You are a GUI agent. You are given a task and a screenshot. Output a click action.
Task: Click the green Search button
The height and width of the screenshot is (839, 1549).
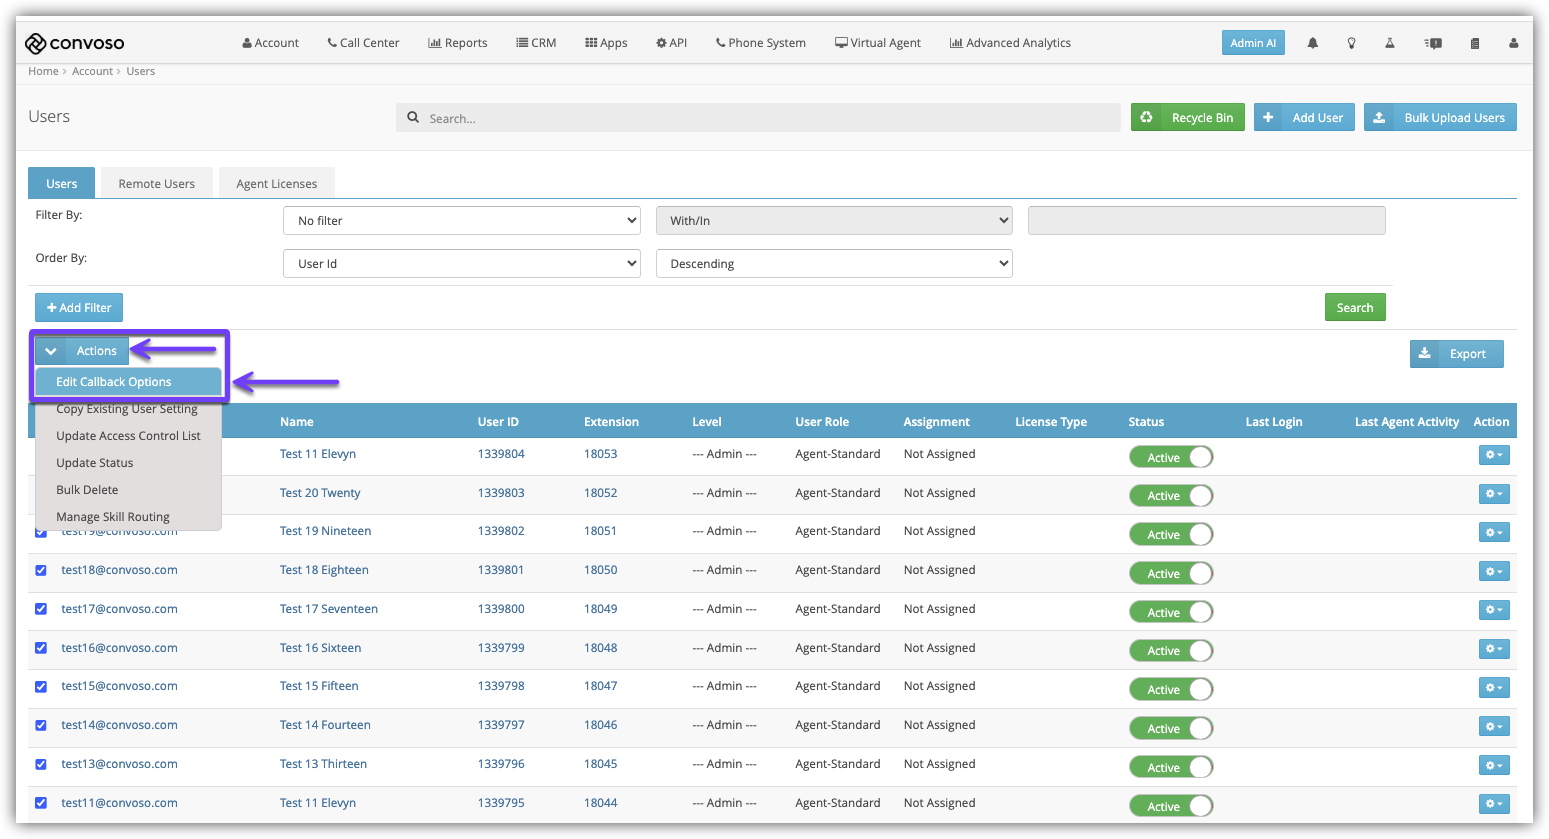[x=1355, y=308]
